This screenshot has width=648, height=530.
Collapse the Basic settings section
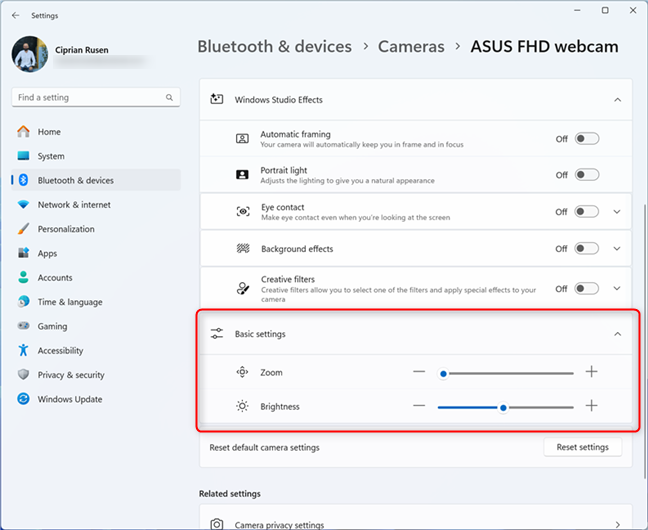[617, 334]
